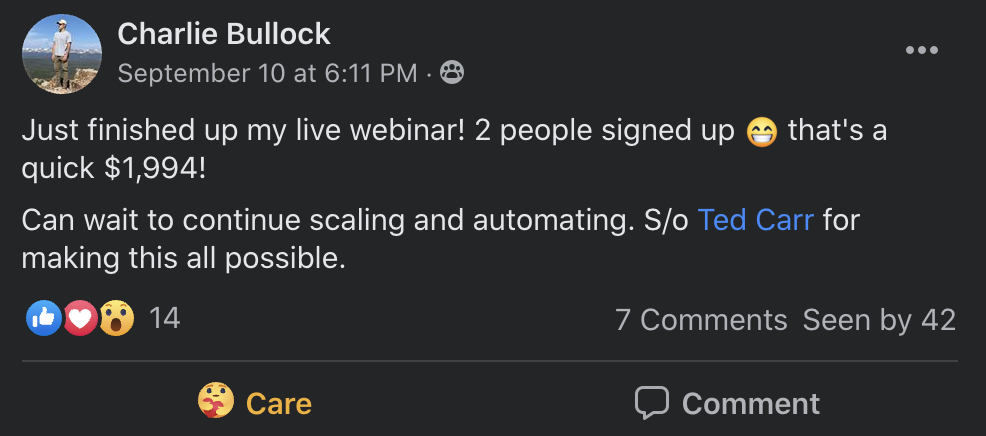
Task: Click the Wow face reaction icon
Action: tap(116, 318)
